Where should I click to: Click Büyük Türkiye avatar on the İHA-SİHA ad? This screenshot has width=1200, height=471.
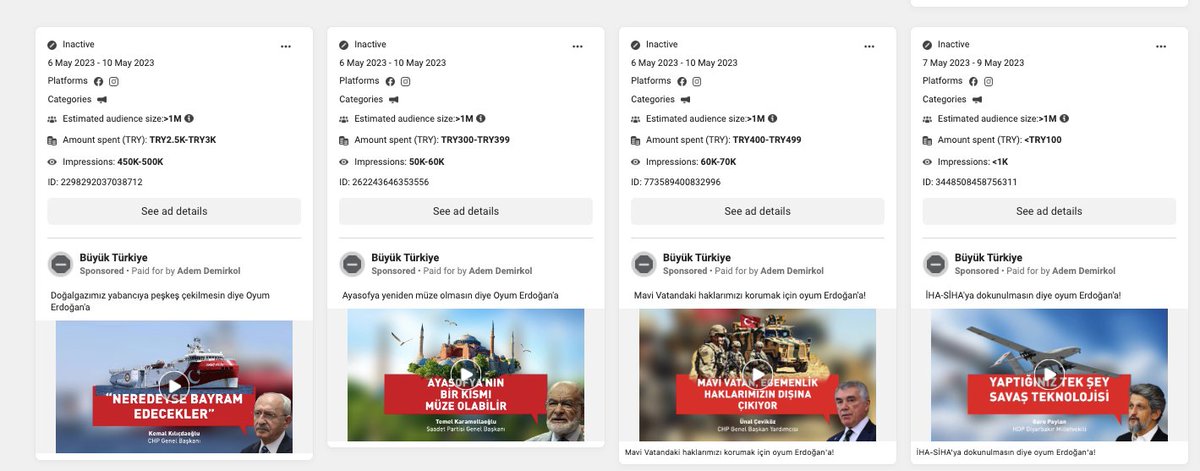click(935, 264)
